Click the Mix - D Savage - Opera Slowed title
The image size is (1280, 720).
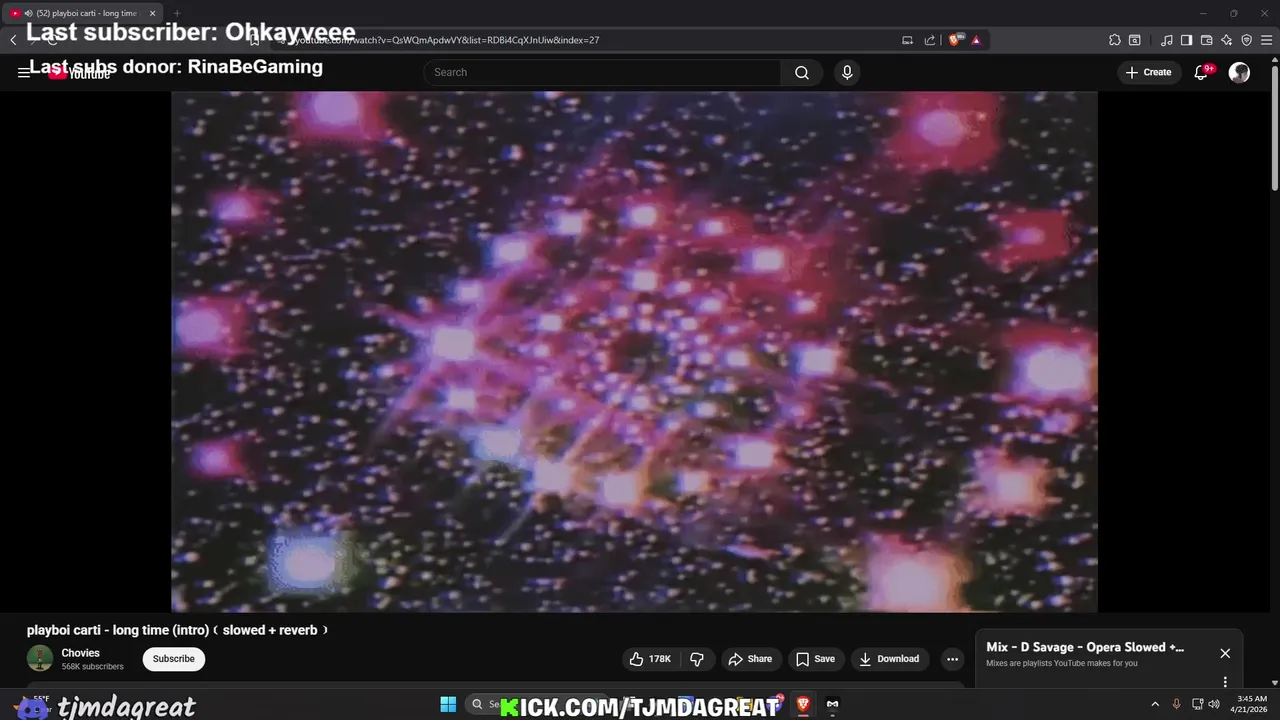[1085, 647]
